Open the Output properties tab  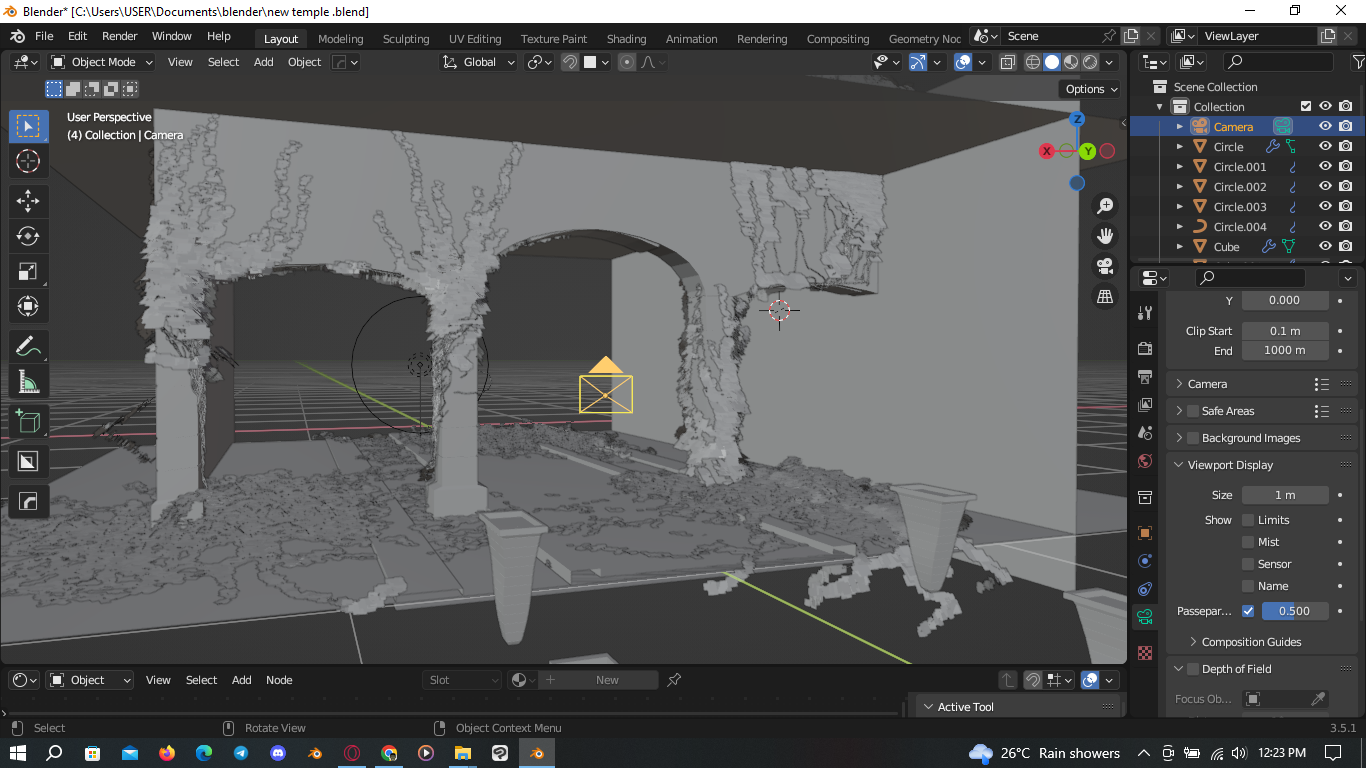click(x=1146, y=377)
